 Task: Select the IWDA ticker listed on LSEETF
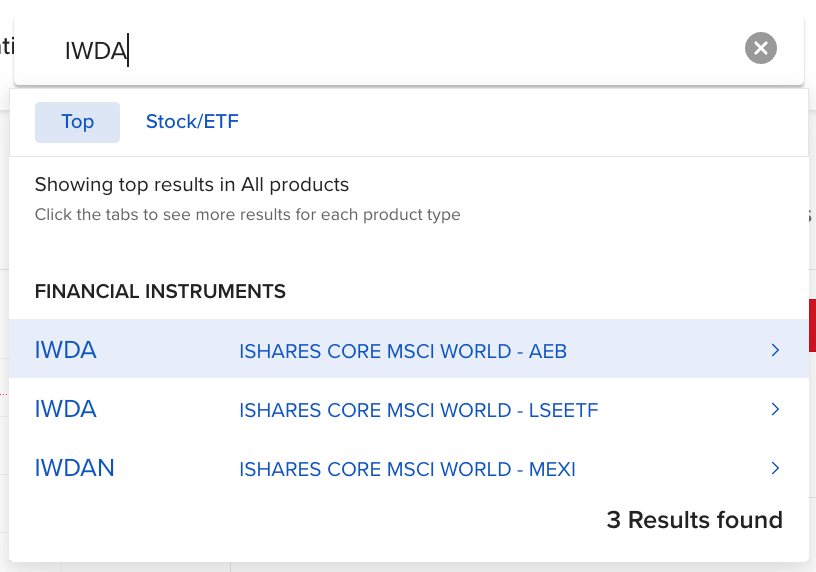pyautogui.click(x=65, y=409)
